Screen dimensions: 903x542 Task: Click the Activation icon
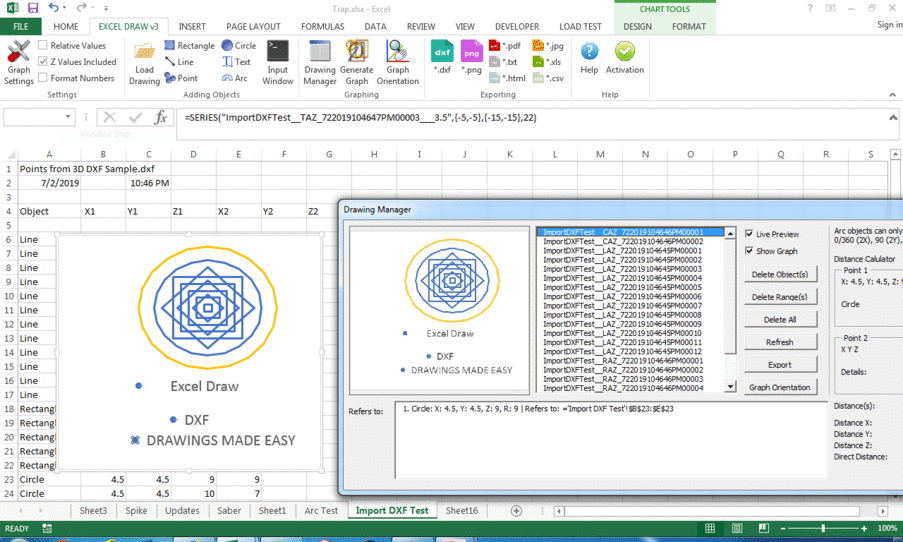click(x=625, y=58)
